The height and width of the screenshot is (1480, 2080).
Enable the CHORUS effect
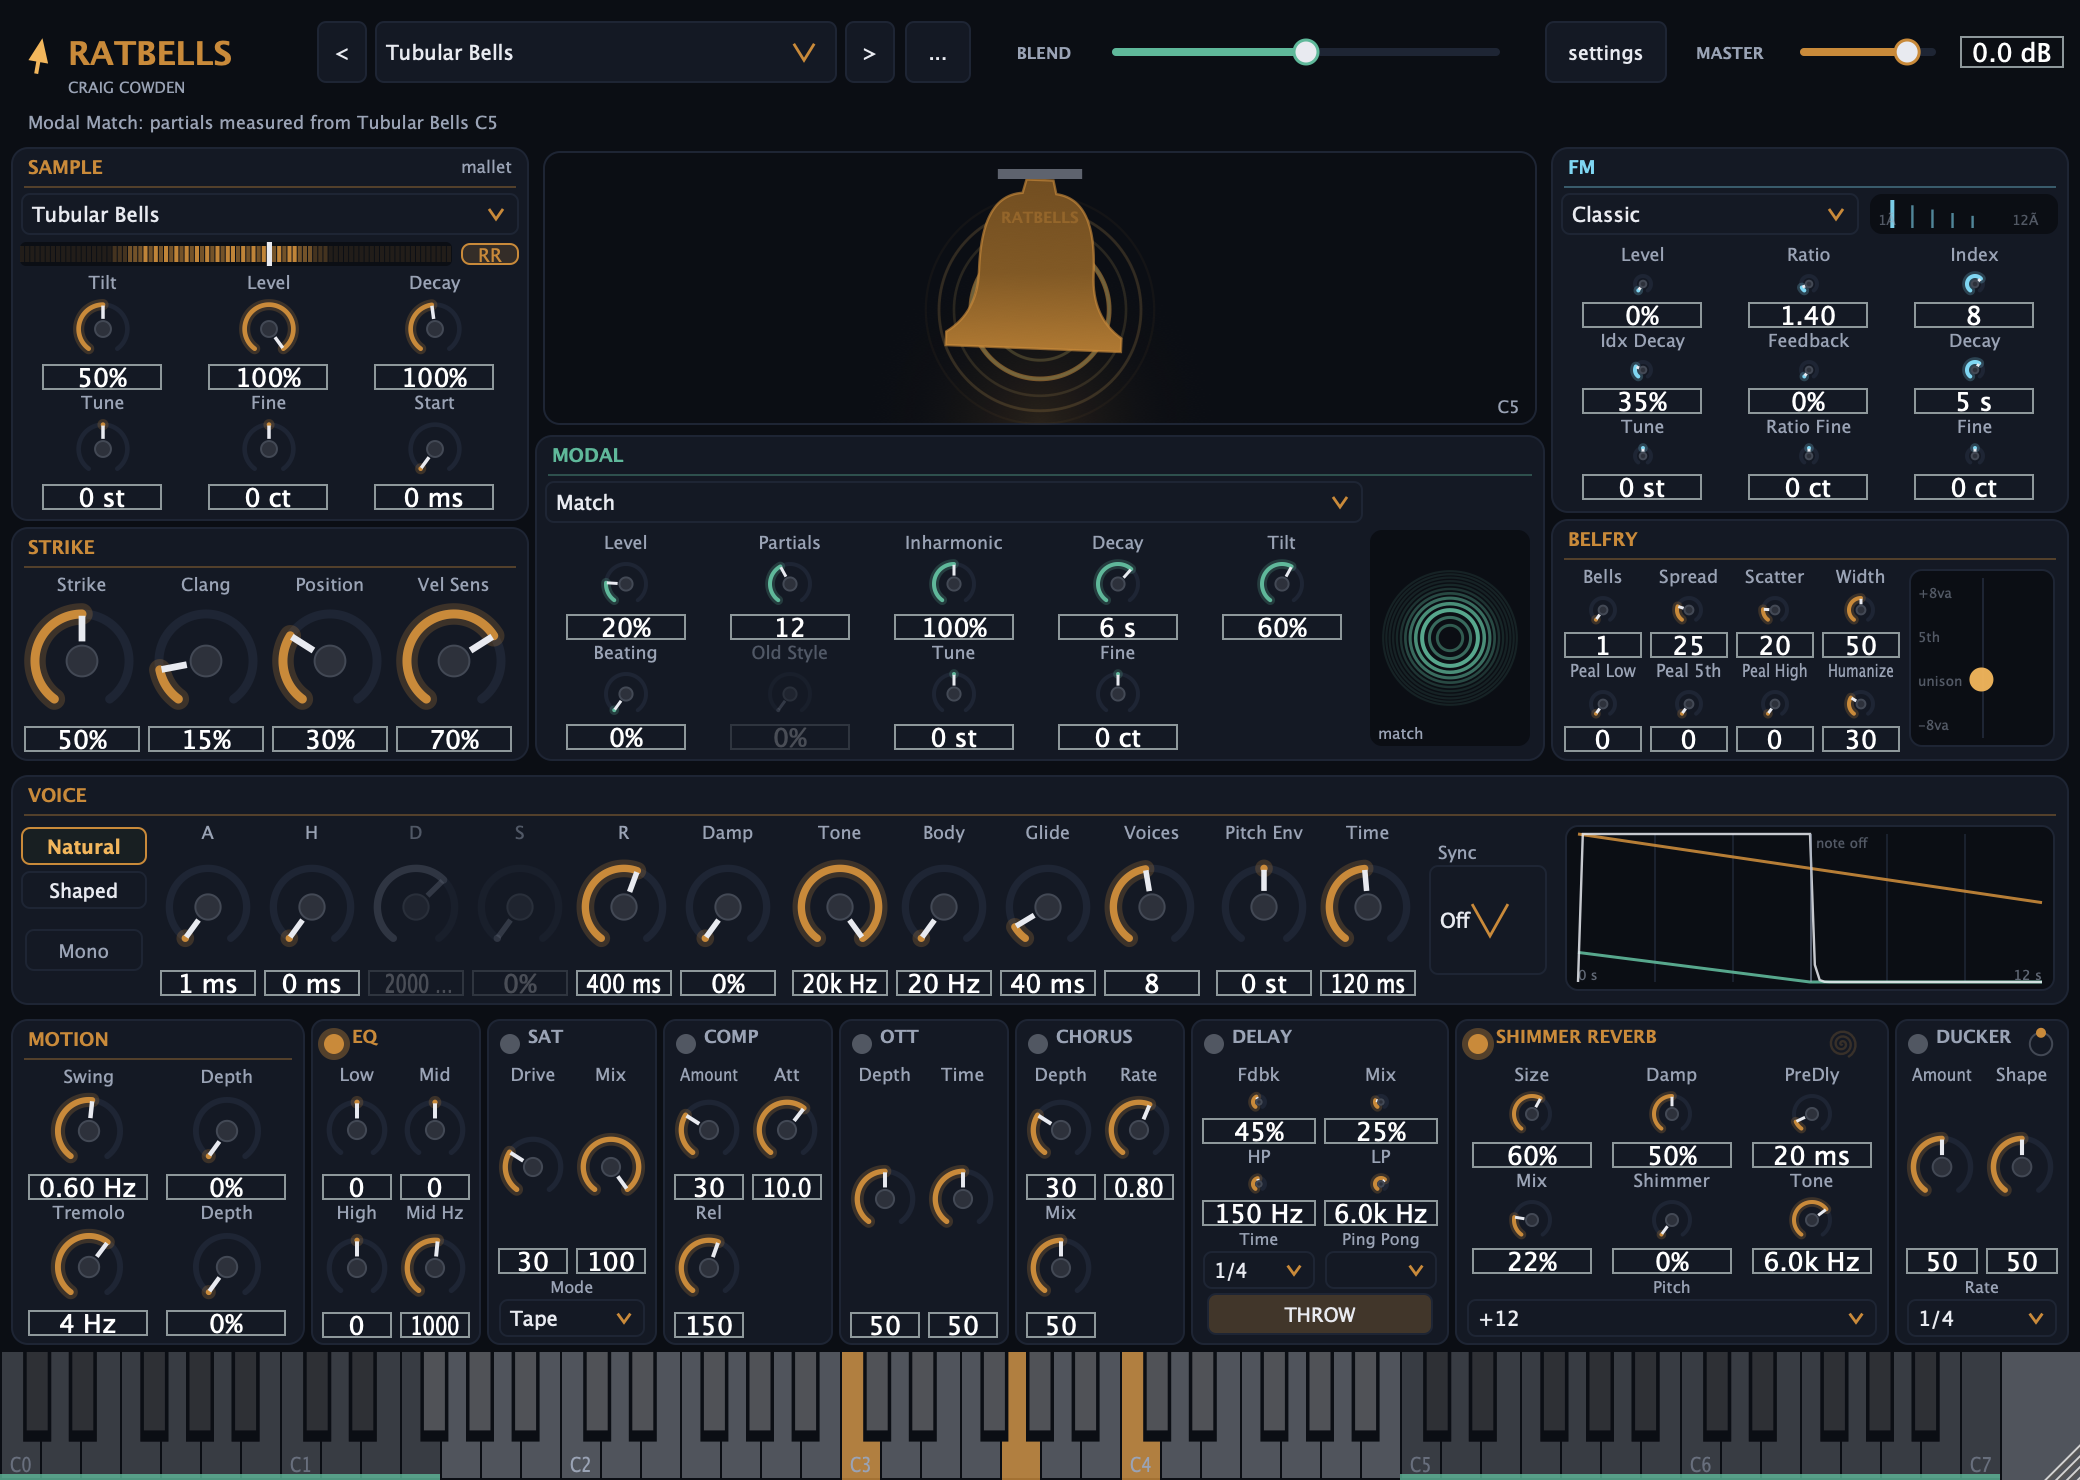(x=1038, y=1044)
